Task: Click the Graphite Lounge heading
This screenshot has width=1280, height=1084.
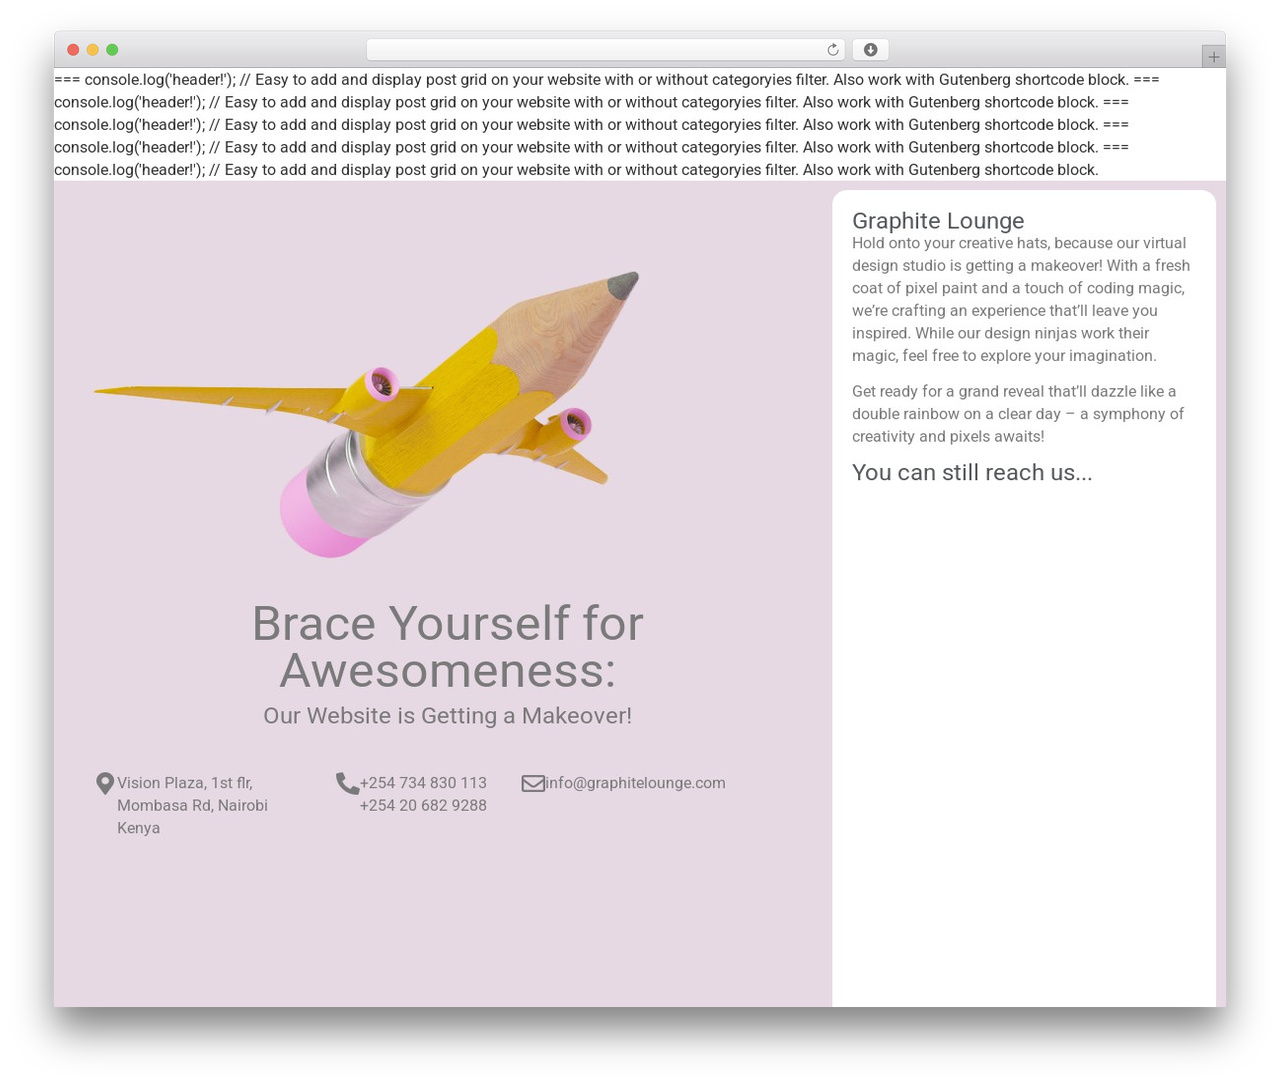Action: (938, 220)
